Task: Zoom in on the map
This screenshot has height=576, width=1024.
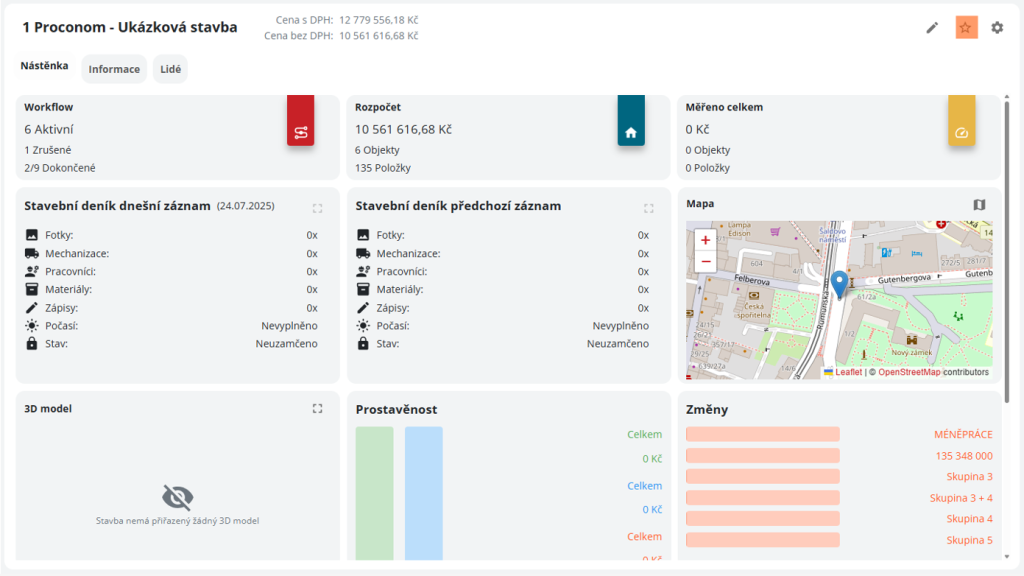Action: pos(705,240)
